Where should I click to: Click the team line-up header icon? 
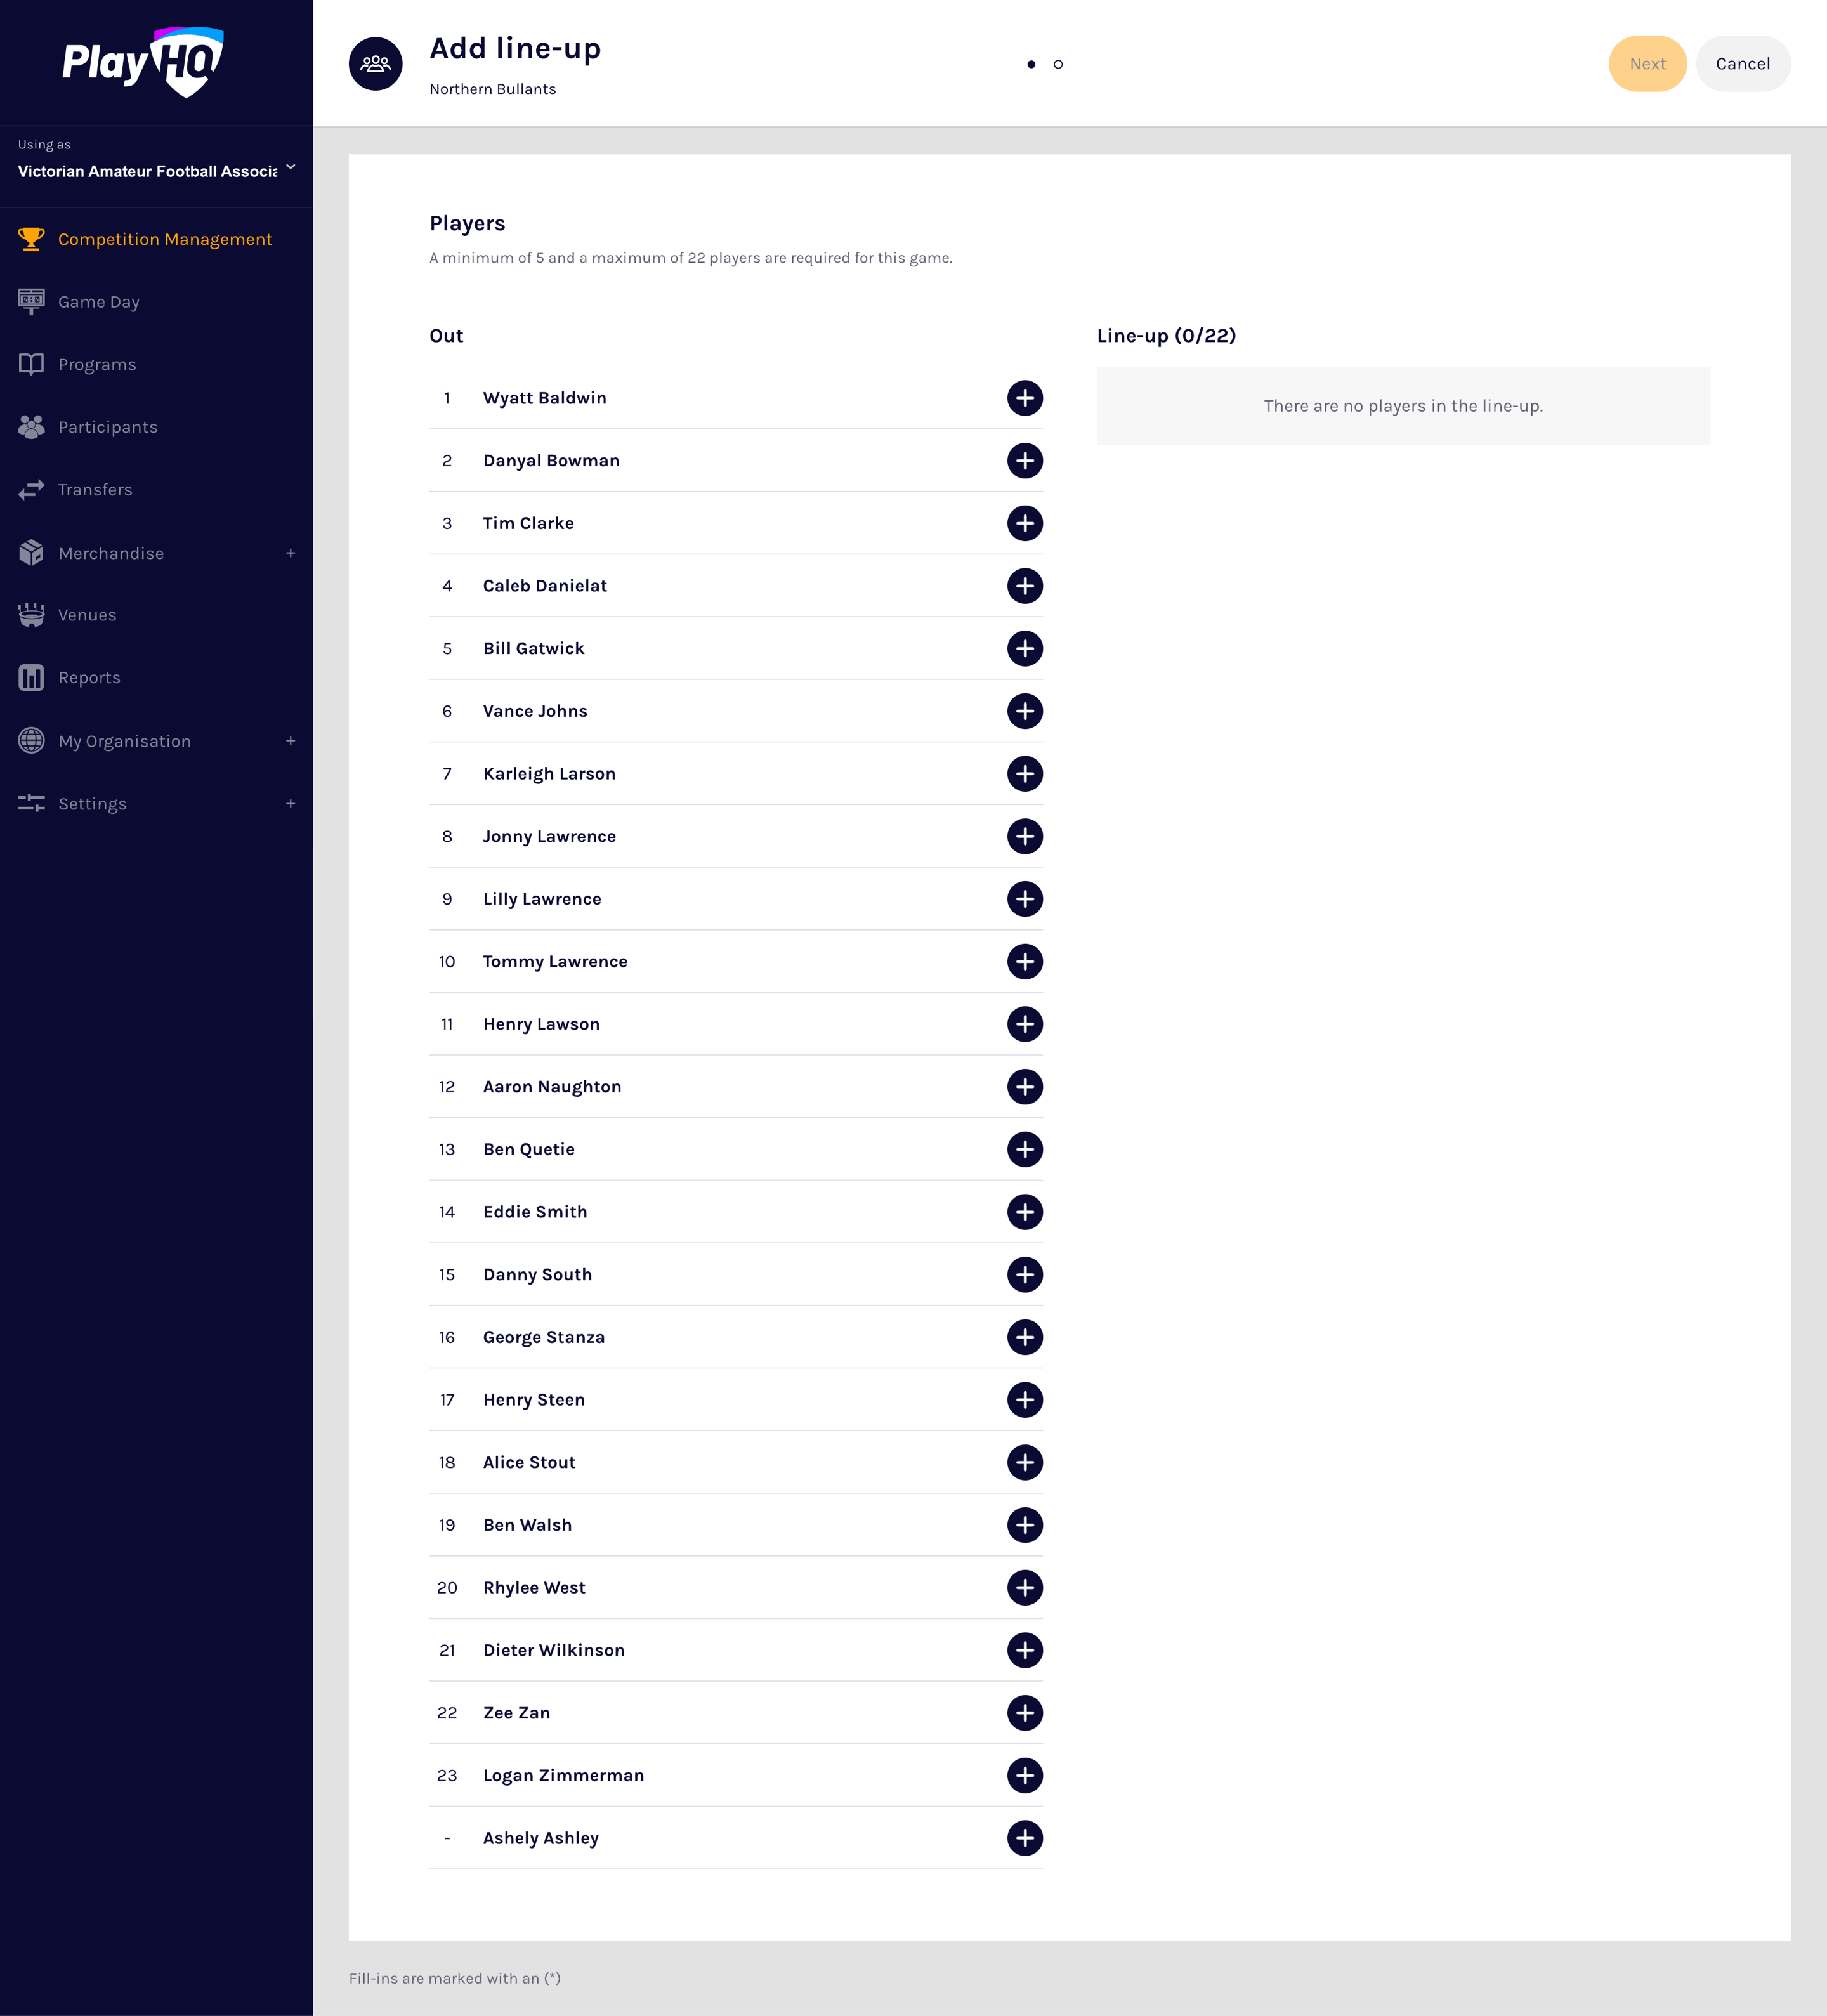[x=376, y=64]
